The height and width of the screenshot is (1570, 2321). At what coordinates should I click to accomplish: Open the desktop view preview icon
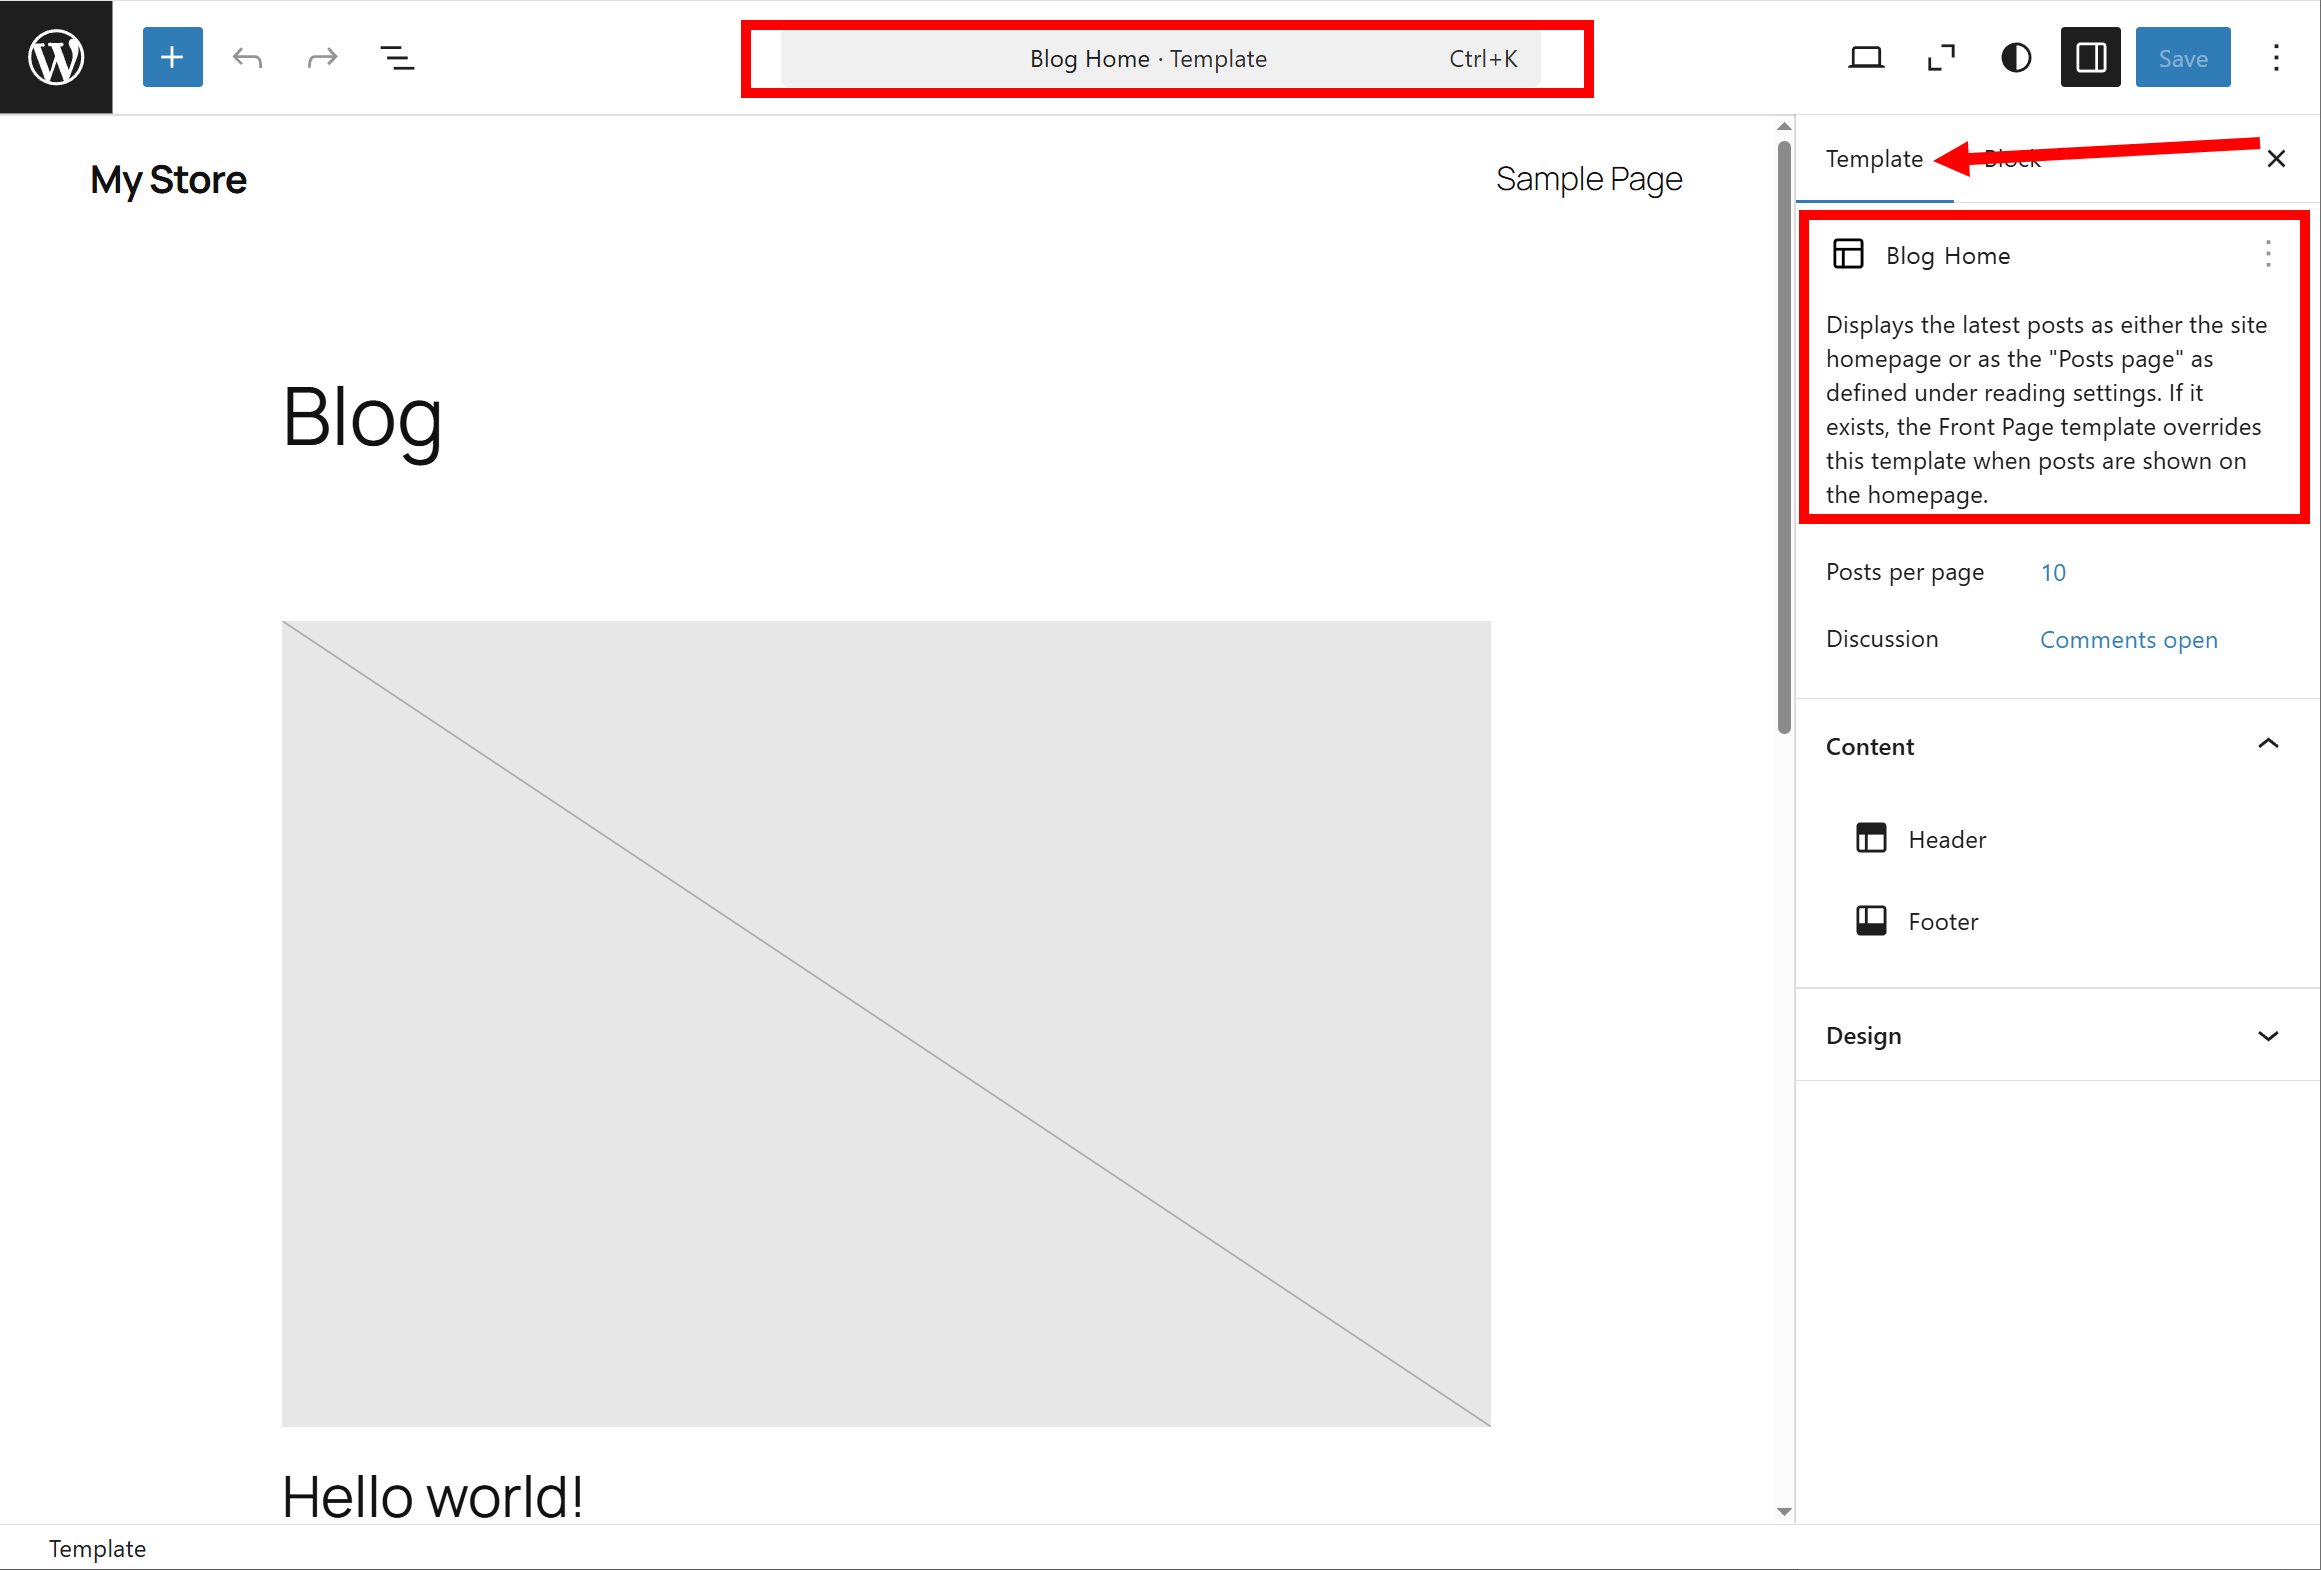pyautogui.click(x=1865, y=58)
